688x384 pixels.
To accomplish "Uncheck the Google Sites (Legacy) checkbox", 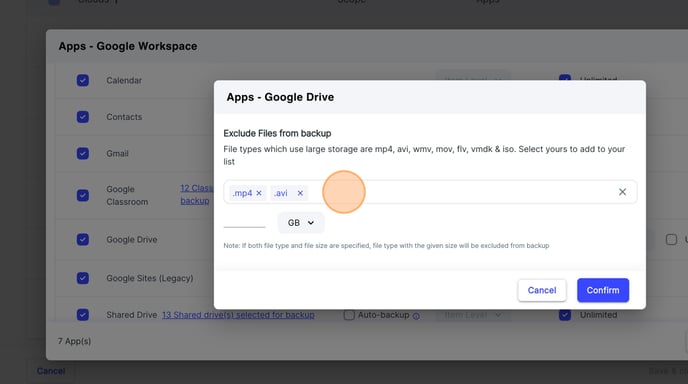I will 83,278.
